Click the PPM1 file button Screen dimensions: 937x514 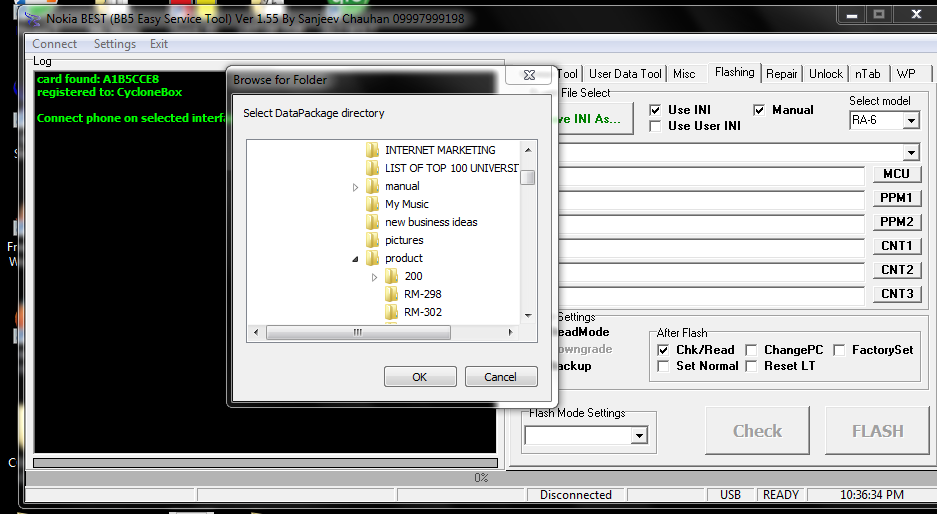coord(896,198)
